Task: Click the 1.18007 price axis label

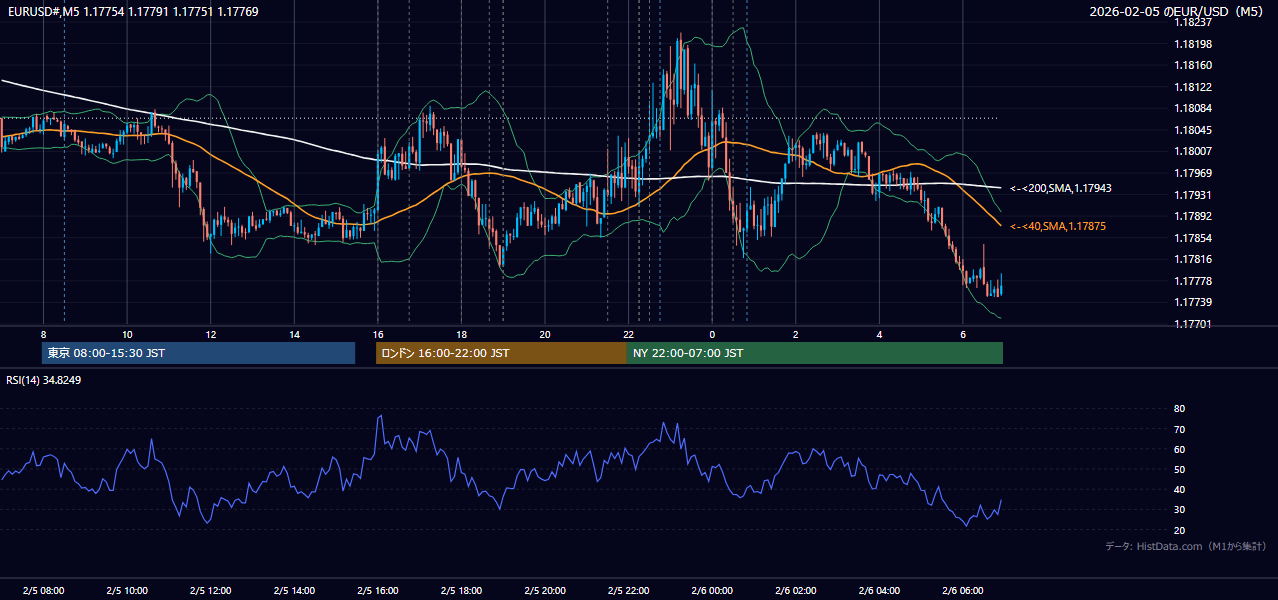Action: coord(1194,151)
